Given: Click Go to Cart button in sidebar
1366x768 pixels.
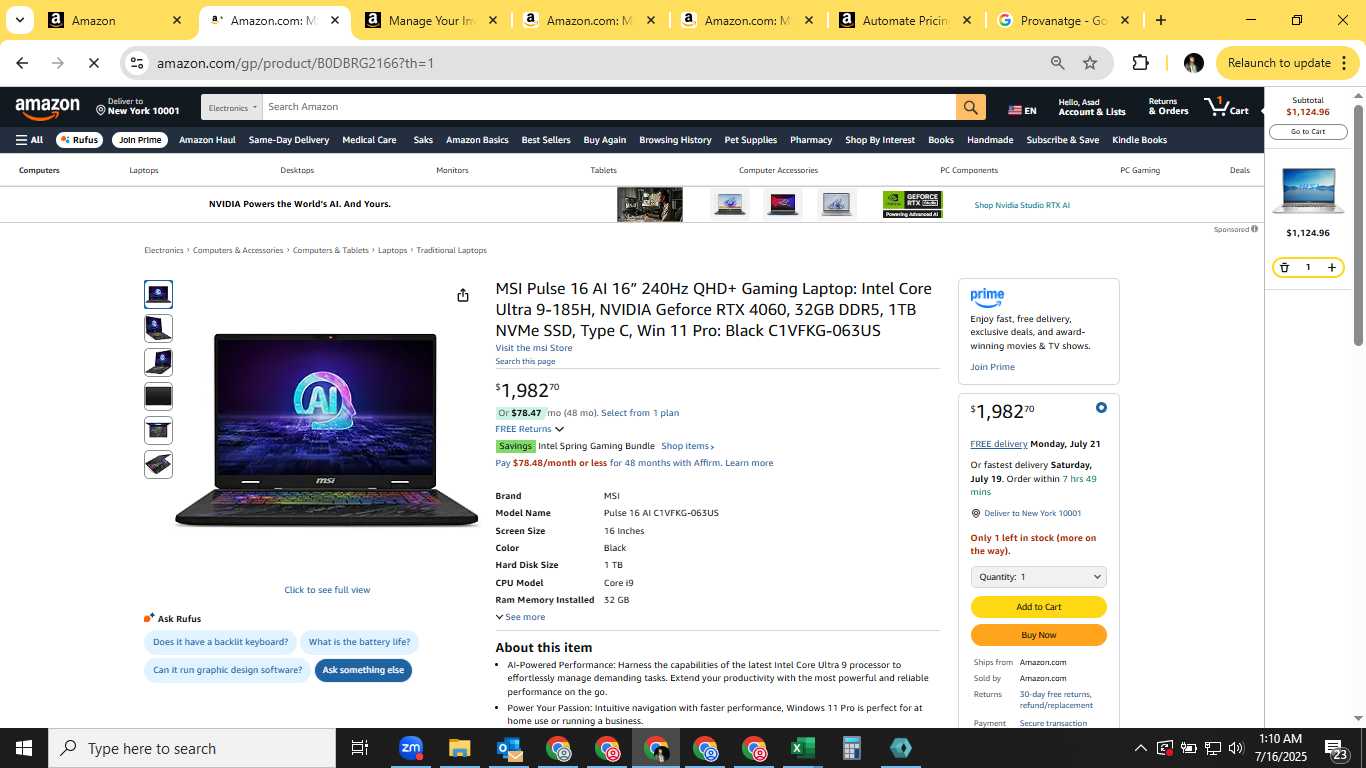Looking at the screenshot, I should (x=1308, y=132).
